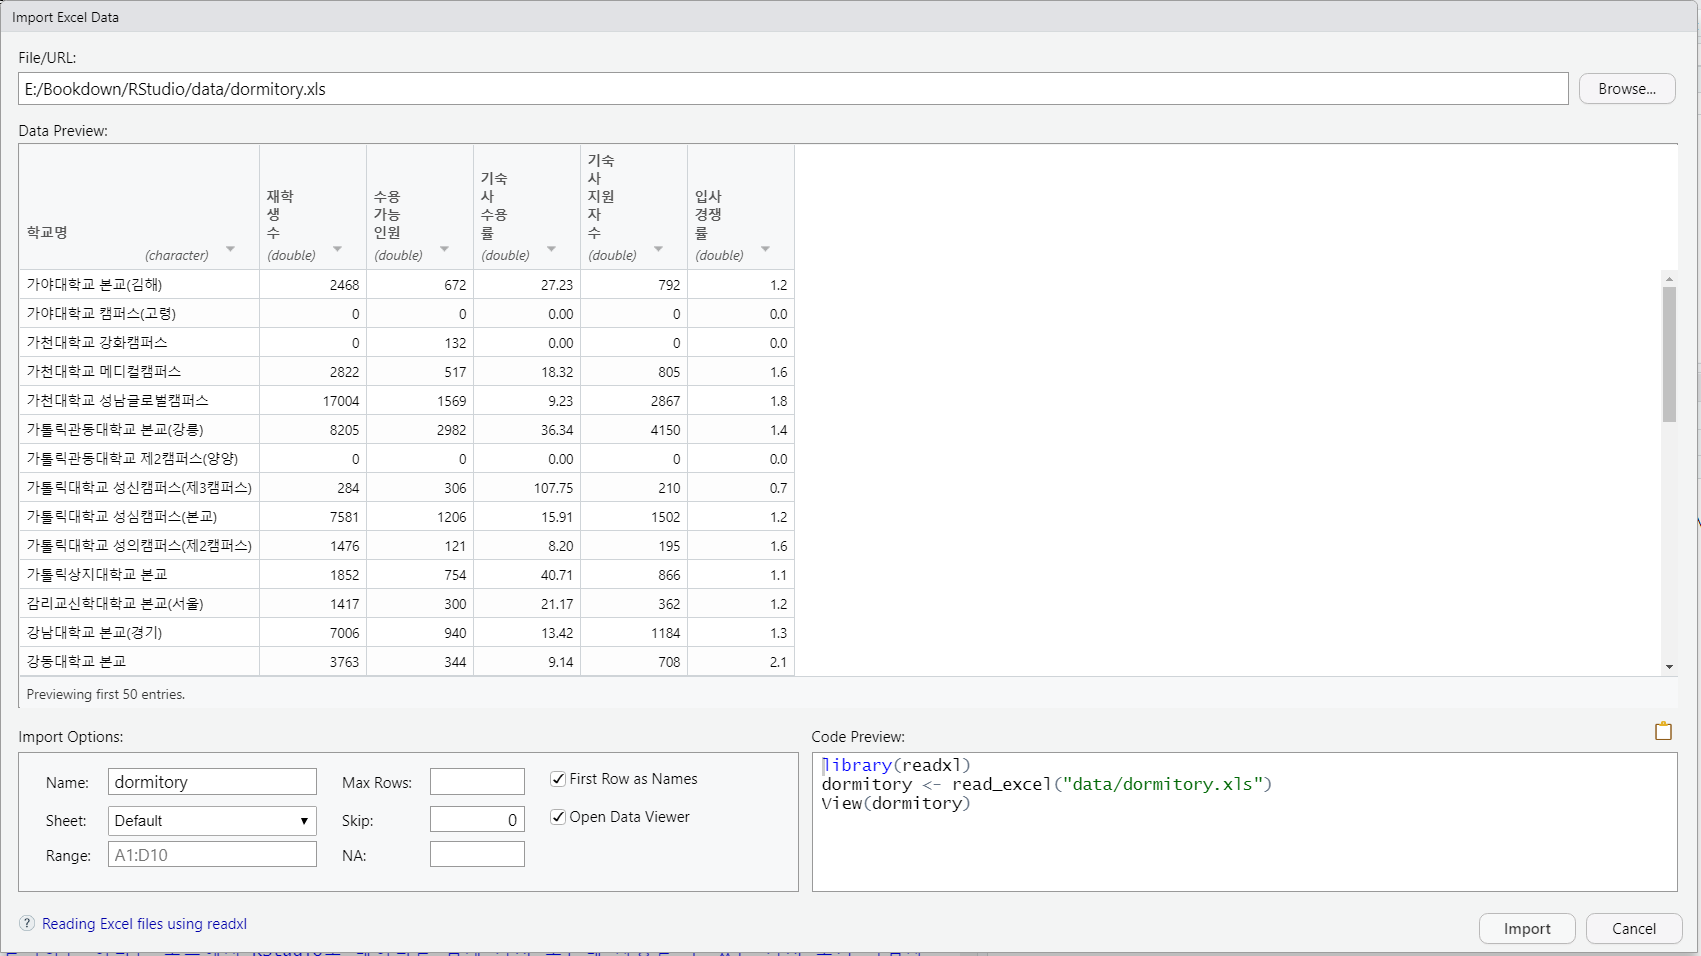This screenshot has height=956, width=1701.
Task: Click the File/URL path field
Action: coord(793,89)
